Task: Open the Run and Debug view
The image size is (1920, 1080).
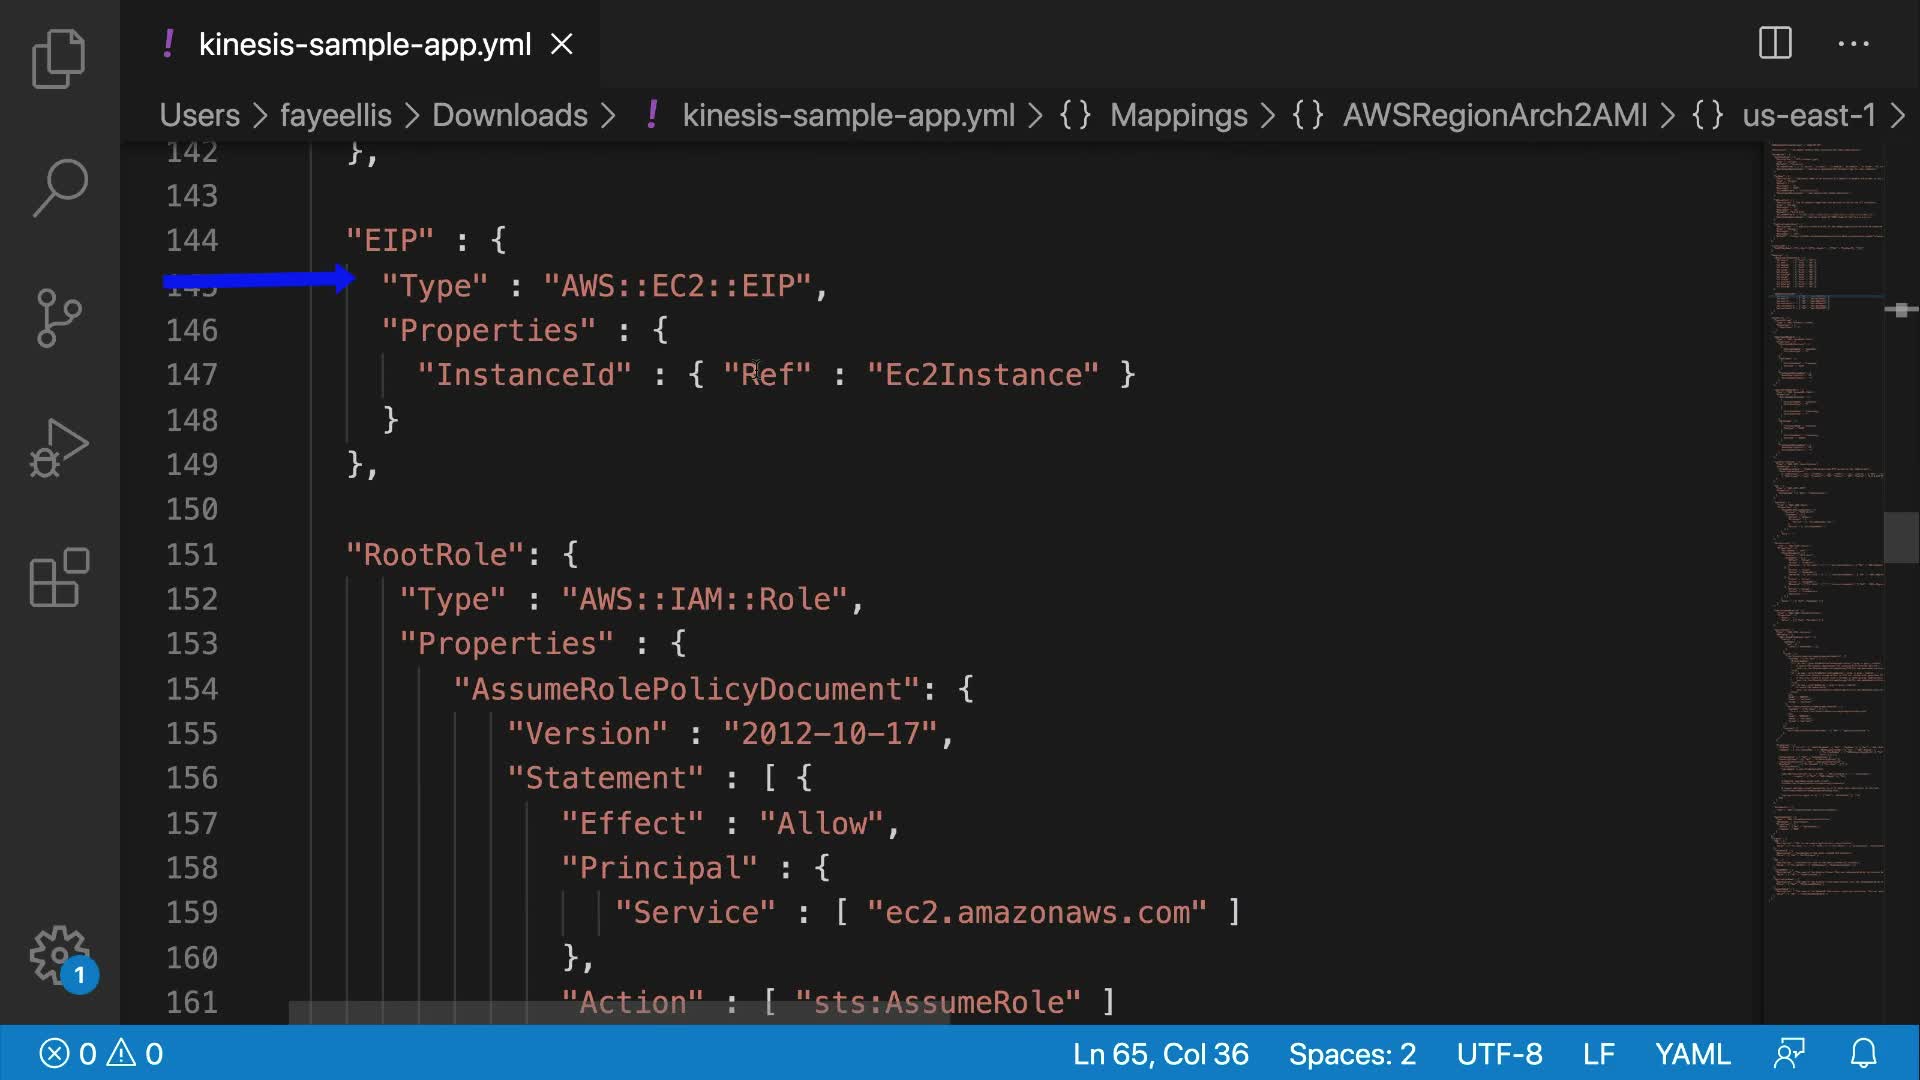Action: click(x=59, y=448)
